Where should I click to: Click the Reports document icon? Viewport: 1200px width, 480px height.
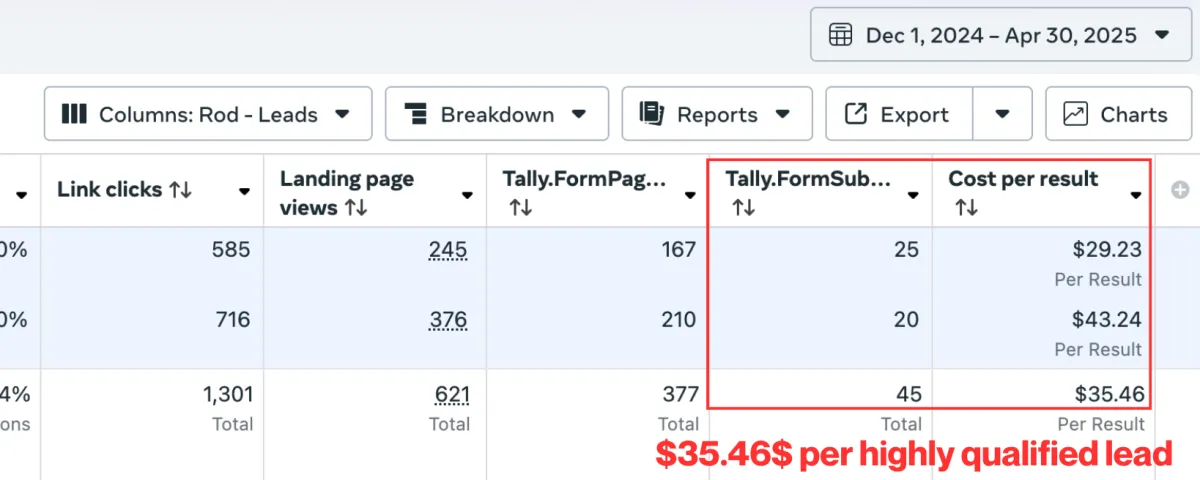(653, 114)
